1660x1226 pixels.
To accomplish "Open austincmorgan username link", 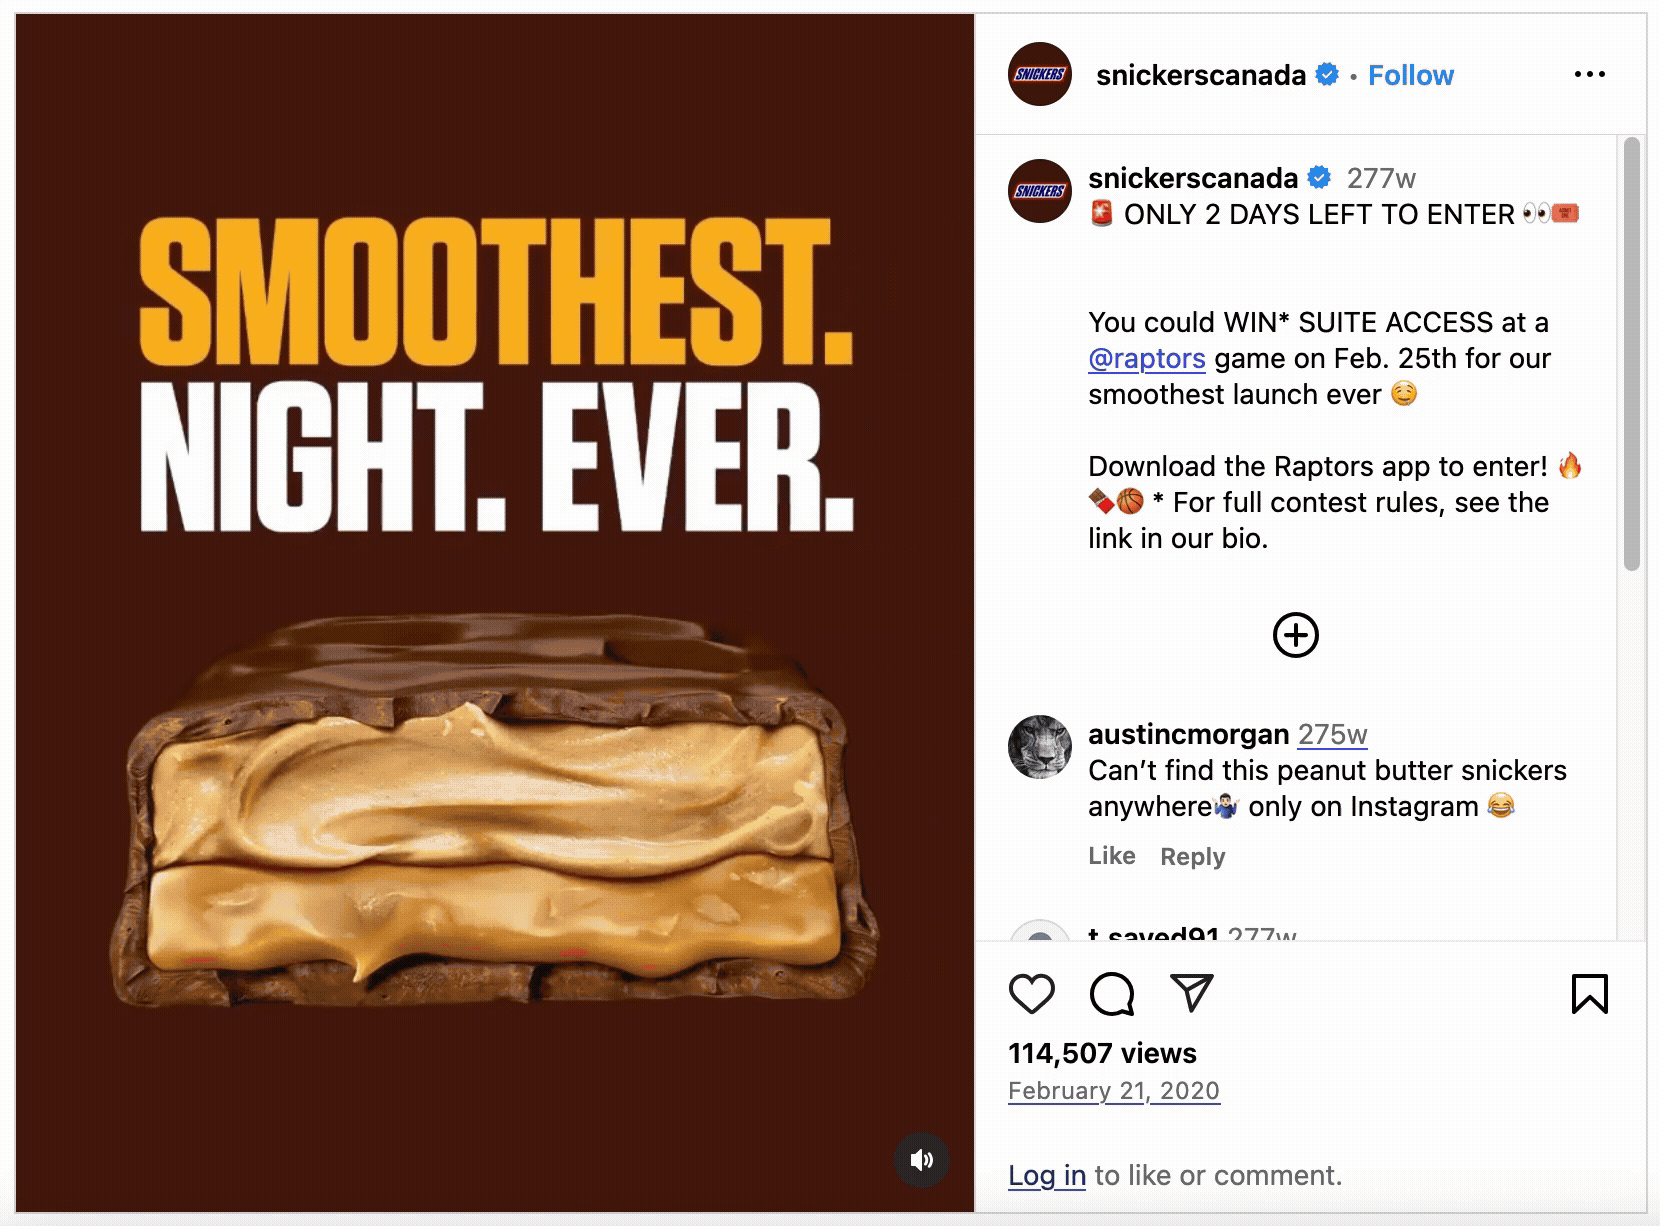I will (1188, 734).
